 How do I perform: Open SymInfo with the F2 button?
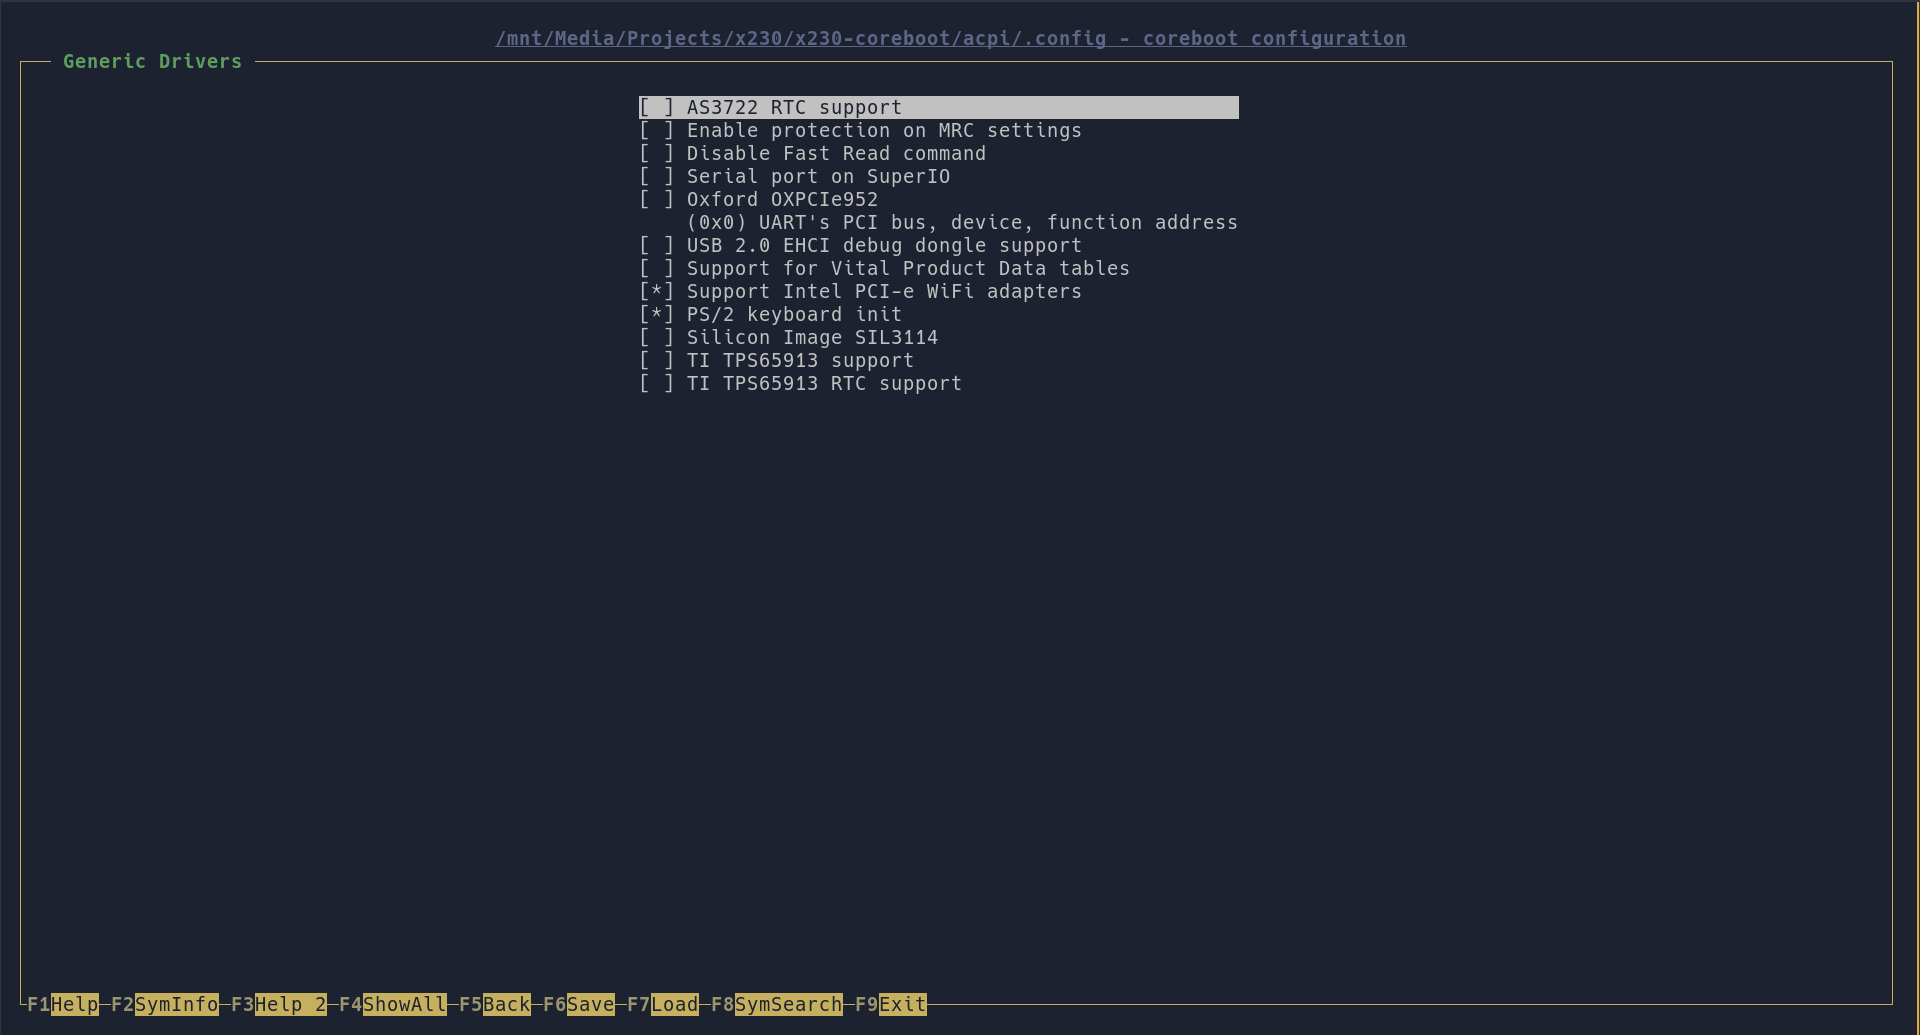coord(165,1004)
